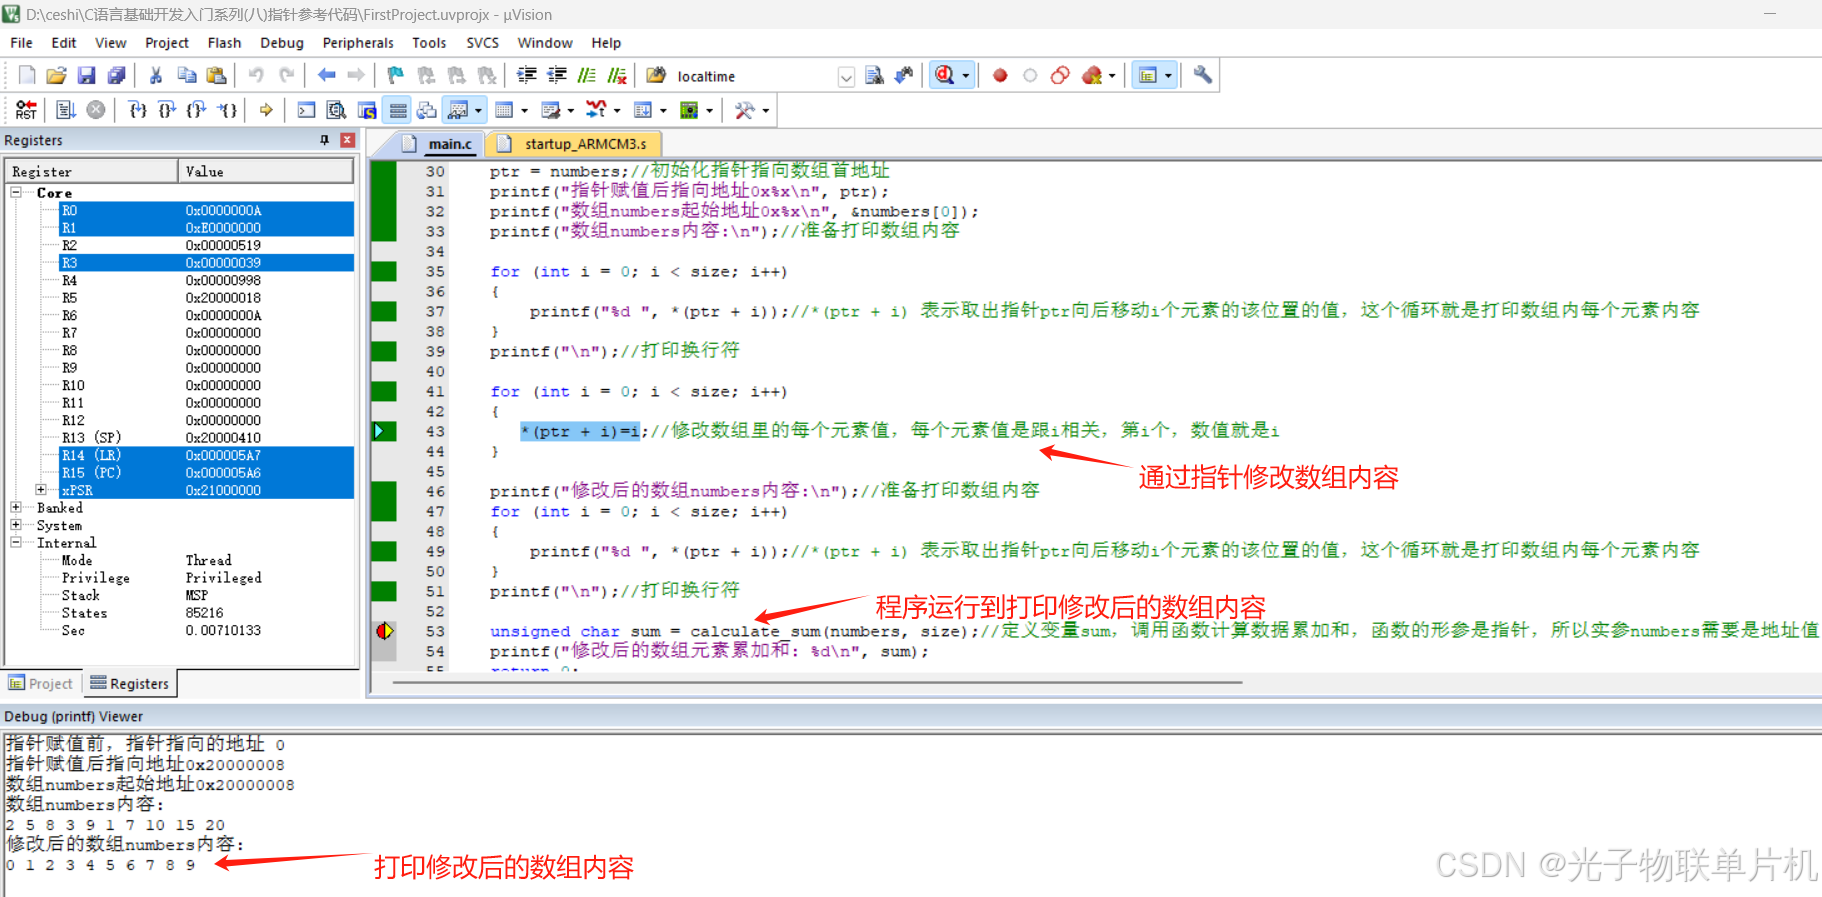Switch to startup_ARMCM3.s tab

coord(573,144)
